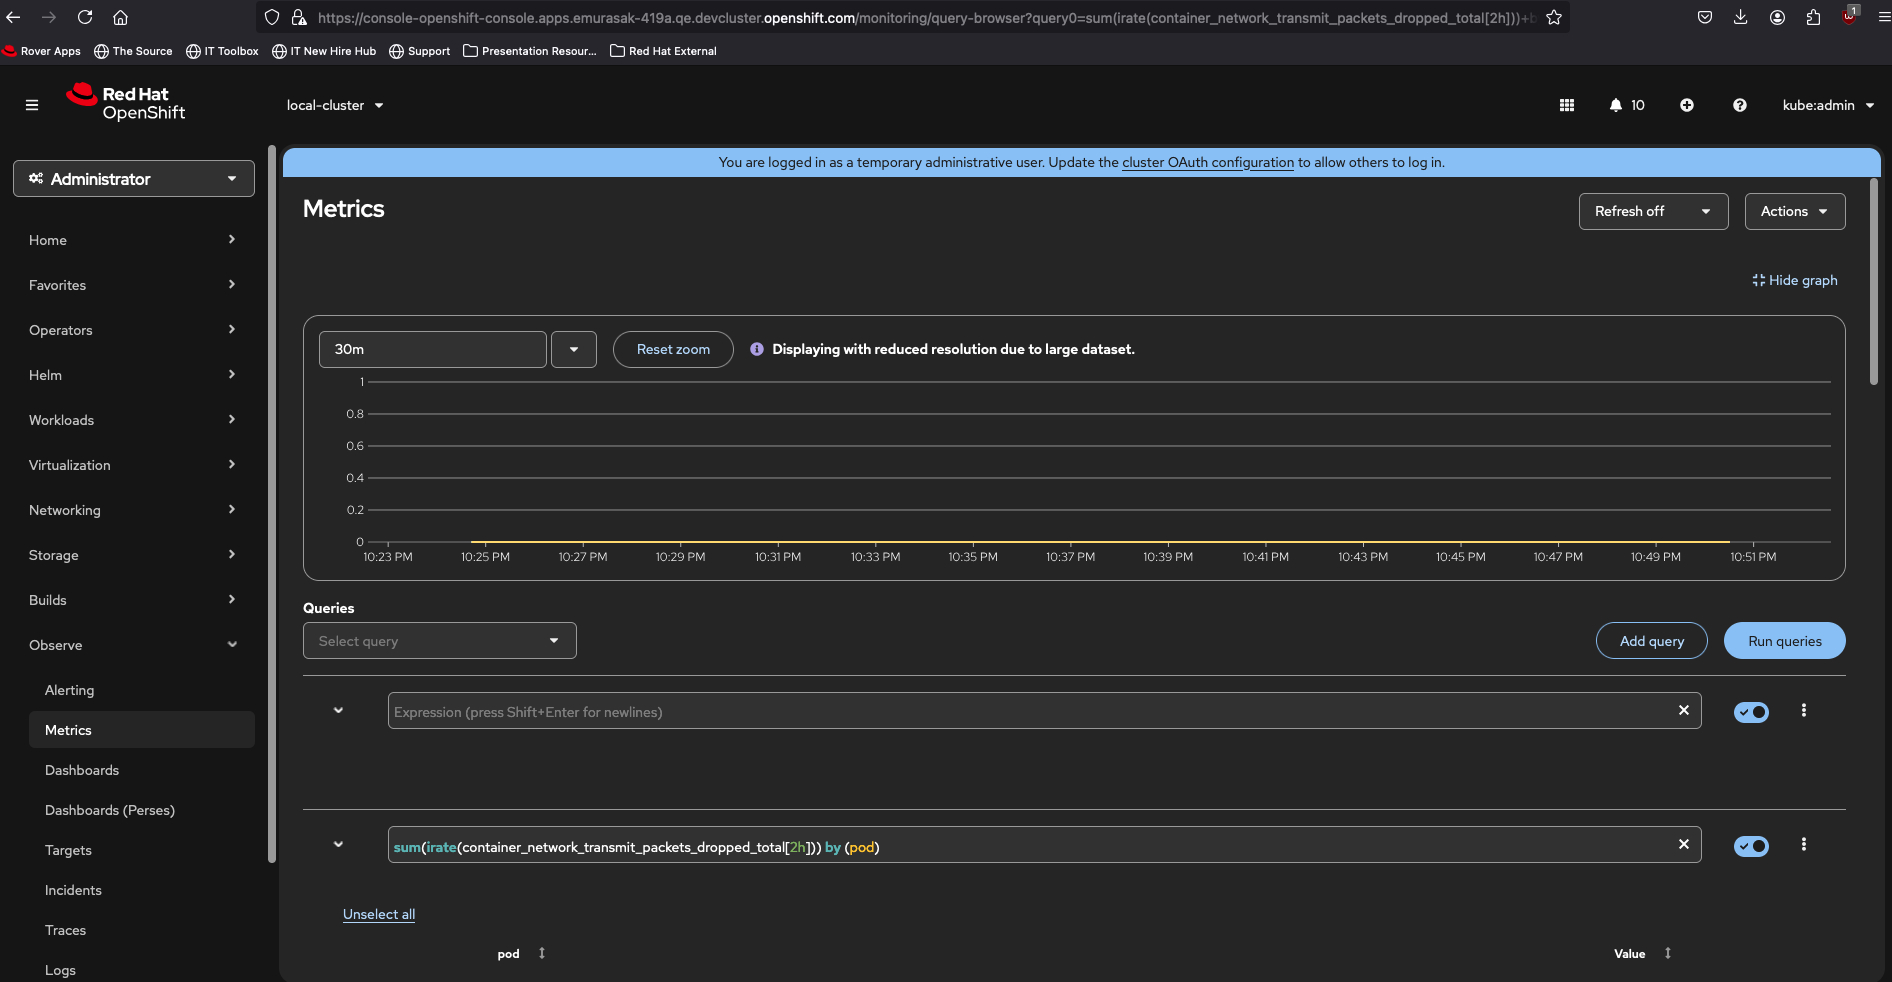The height and width of the screenshot is (982, 1892).
Task: Open browser application menu
Action: [x=1884, y=17]
